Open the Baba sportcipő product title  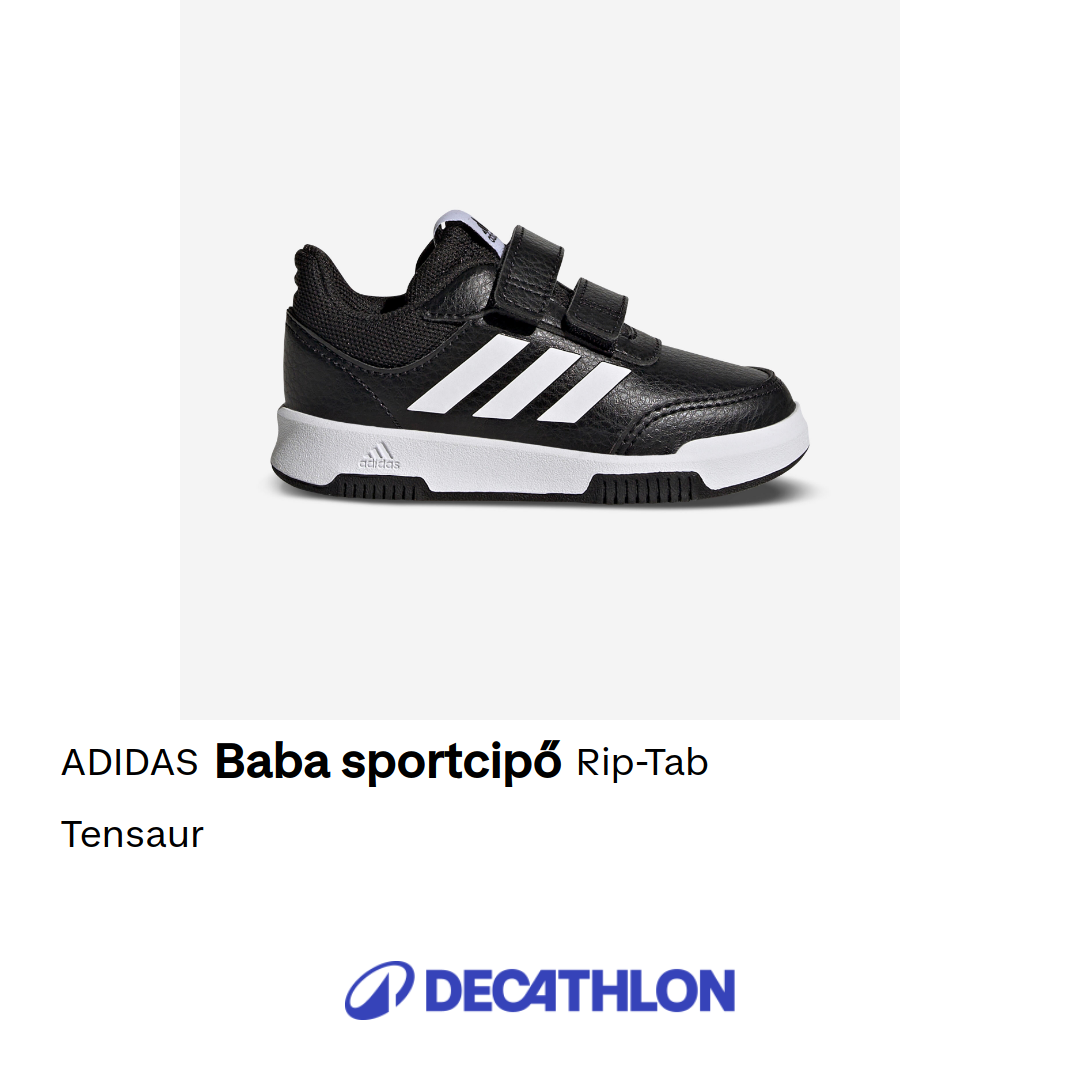pyautogui.click(x=388, y=763)
